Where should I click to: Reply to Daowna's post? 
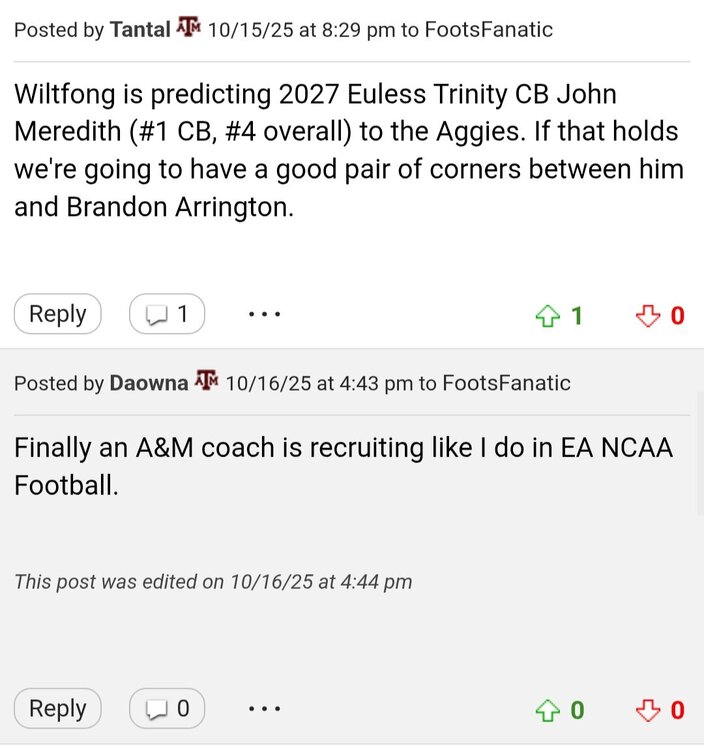point(57,709)
